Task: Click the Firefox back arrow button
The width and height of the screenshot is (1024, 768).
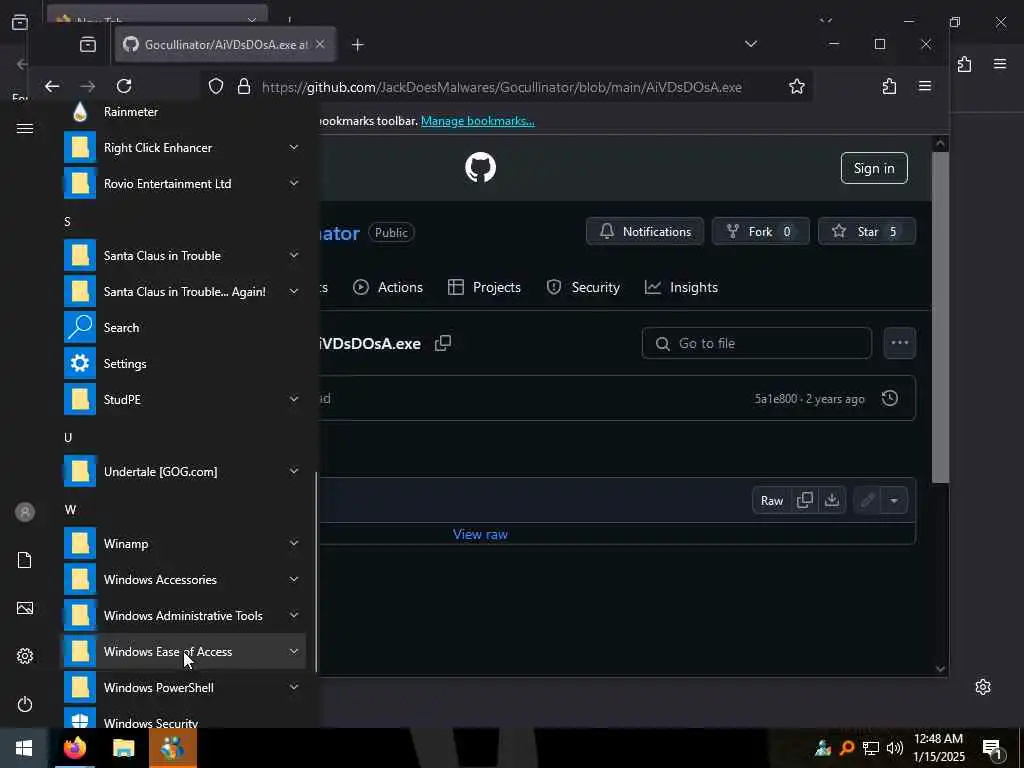Action: coord(52,86)
